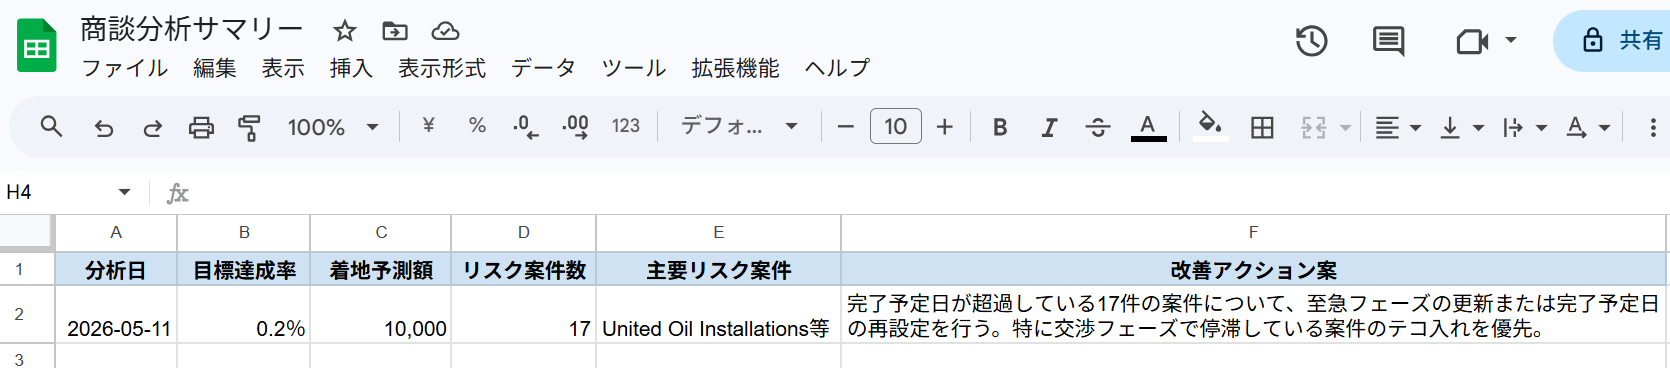Open the comments panel icon

[1388, 41]
